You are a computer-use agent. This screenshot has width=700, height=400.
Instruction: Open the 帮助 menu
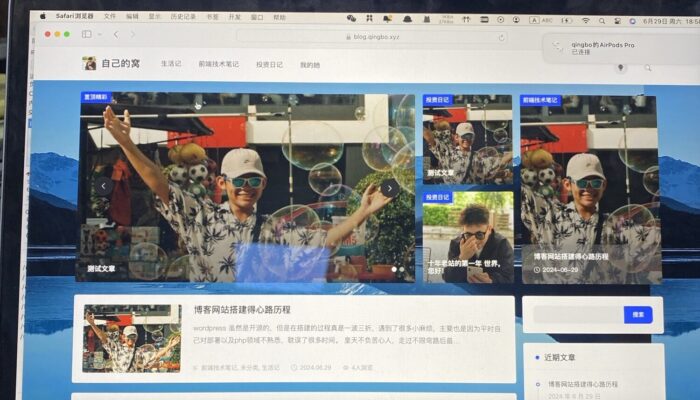279,17
